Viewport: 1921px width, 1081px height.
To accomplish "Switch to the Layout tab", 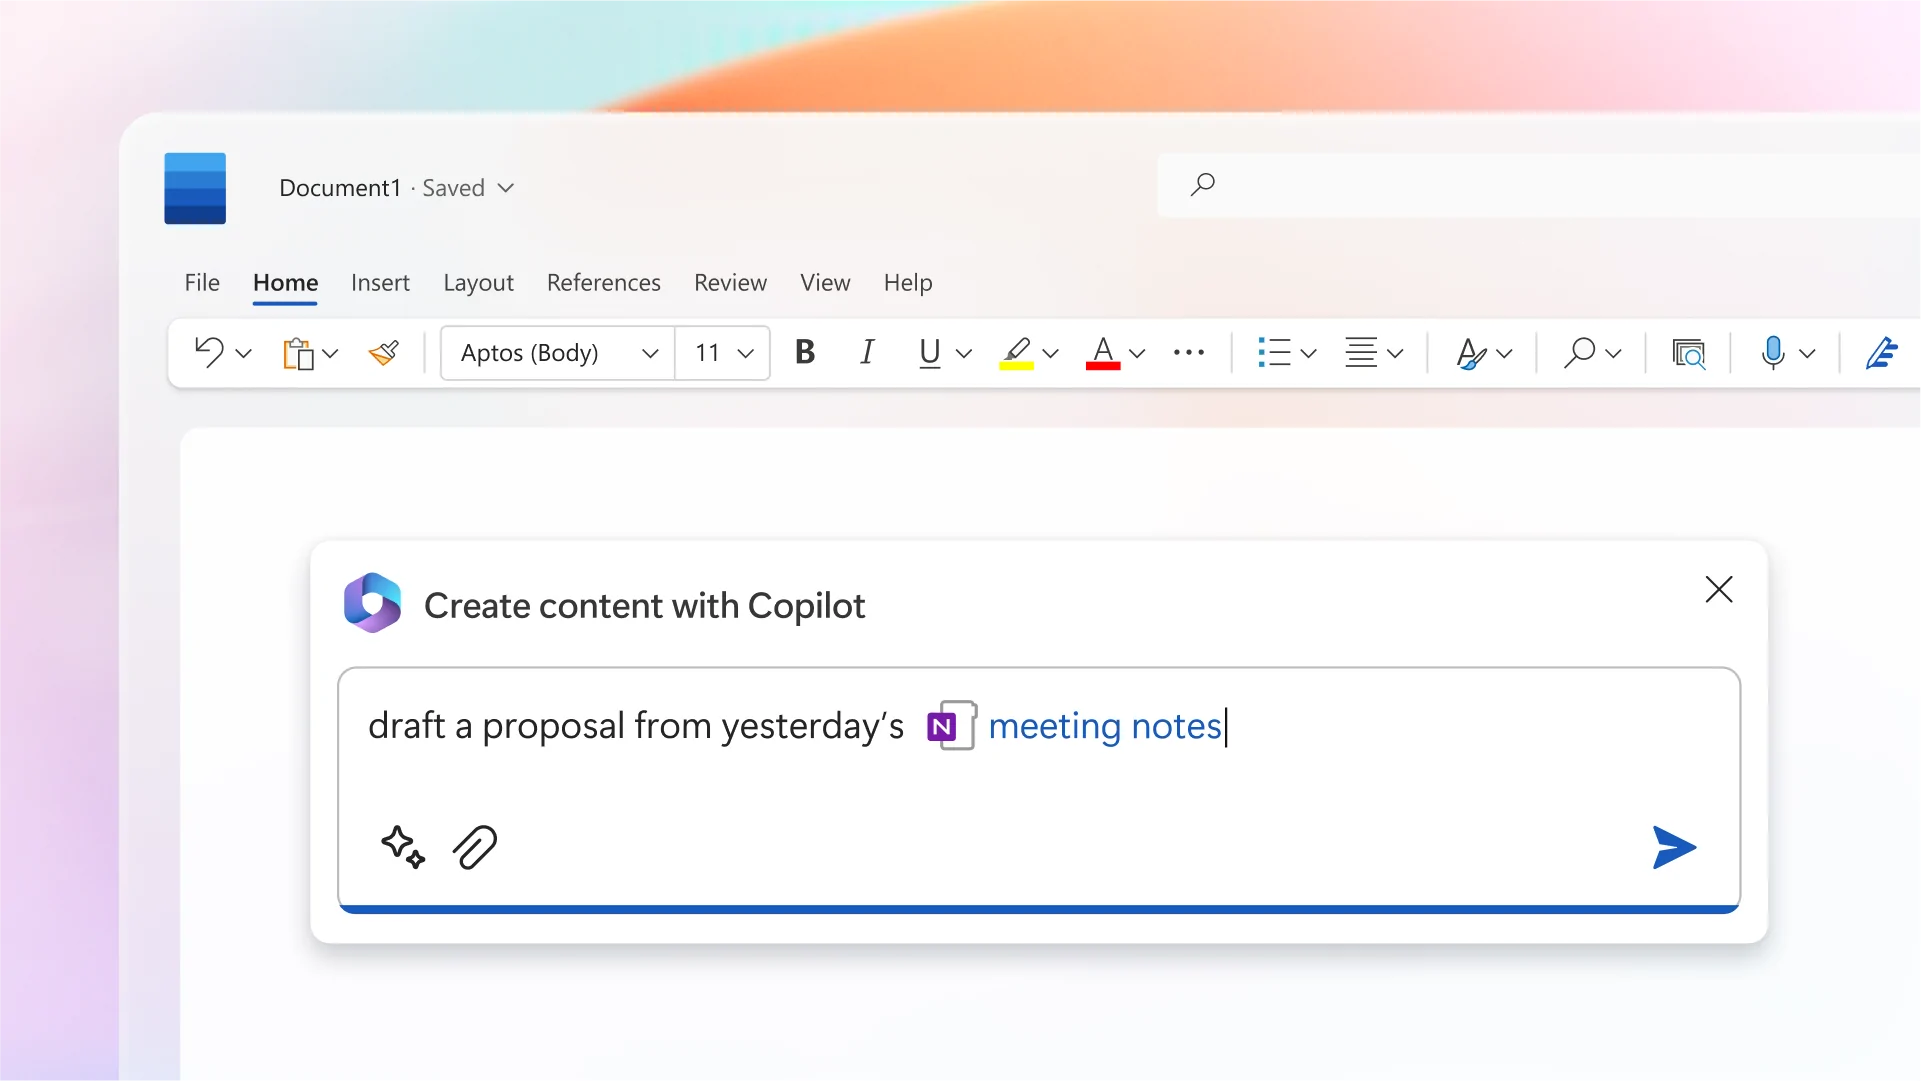I will click(x=478, y=283).
